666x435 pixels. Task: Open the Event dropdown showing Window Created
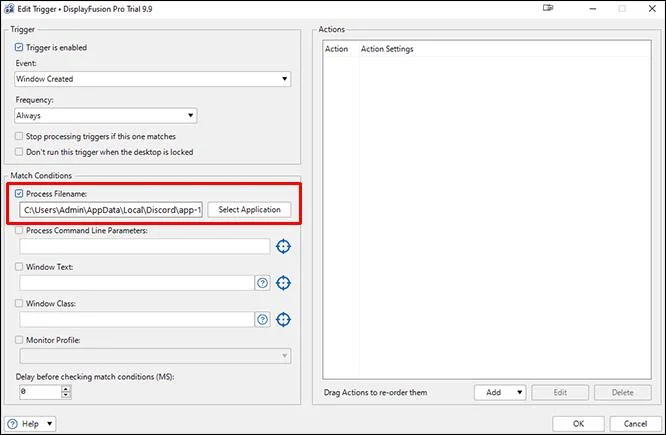point(153,79)
